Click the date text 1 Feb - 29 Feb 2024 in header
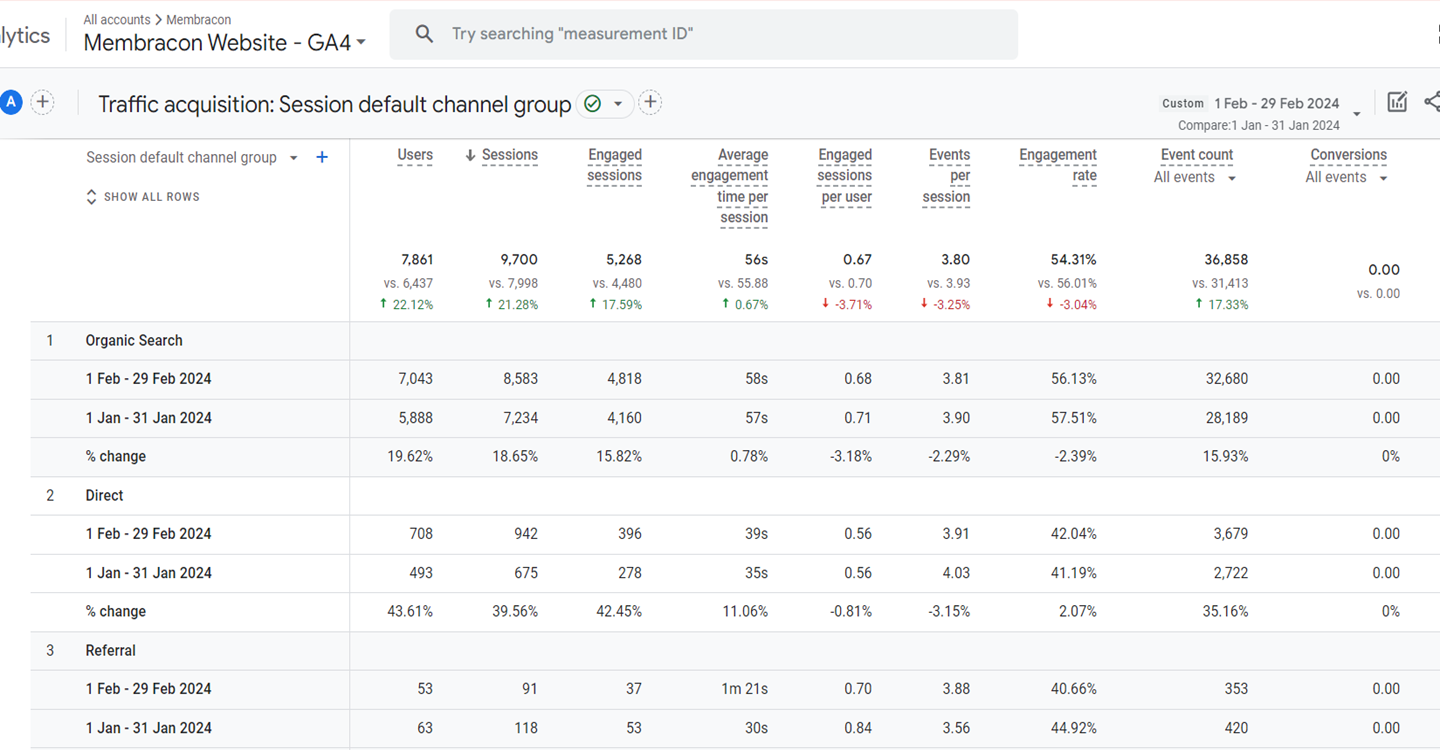The height and width of the screenshot is (750, 1440). 1277,103
